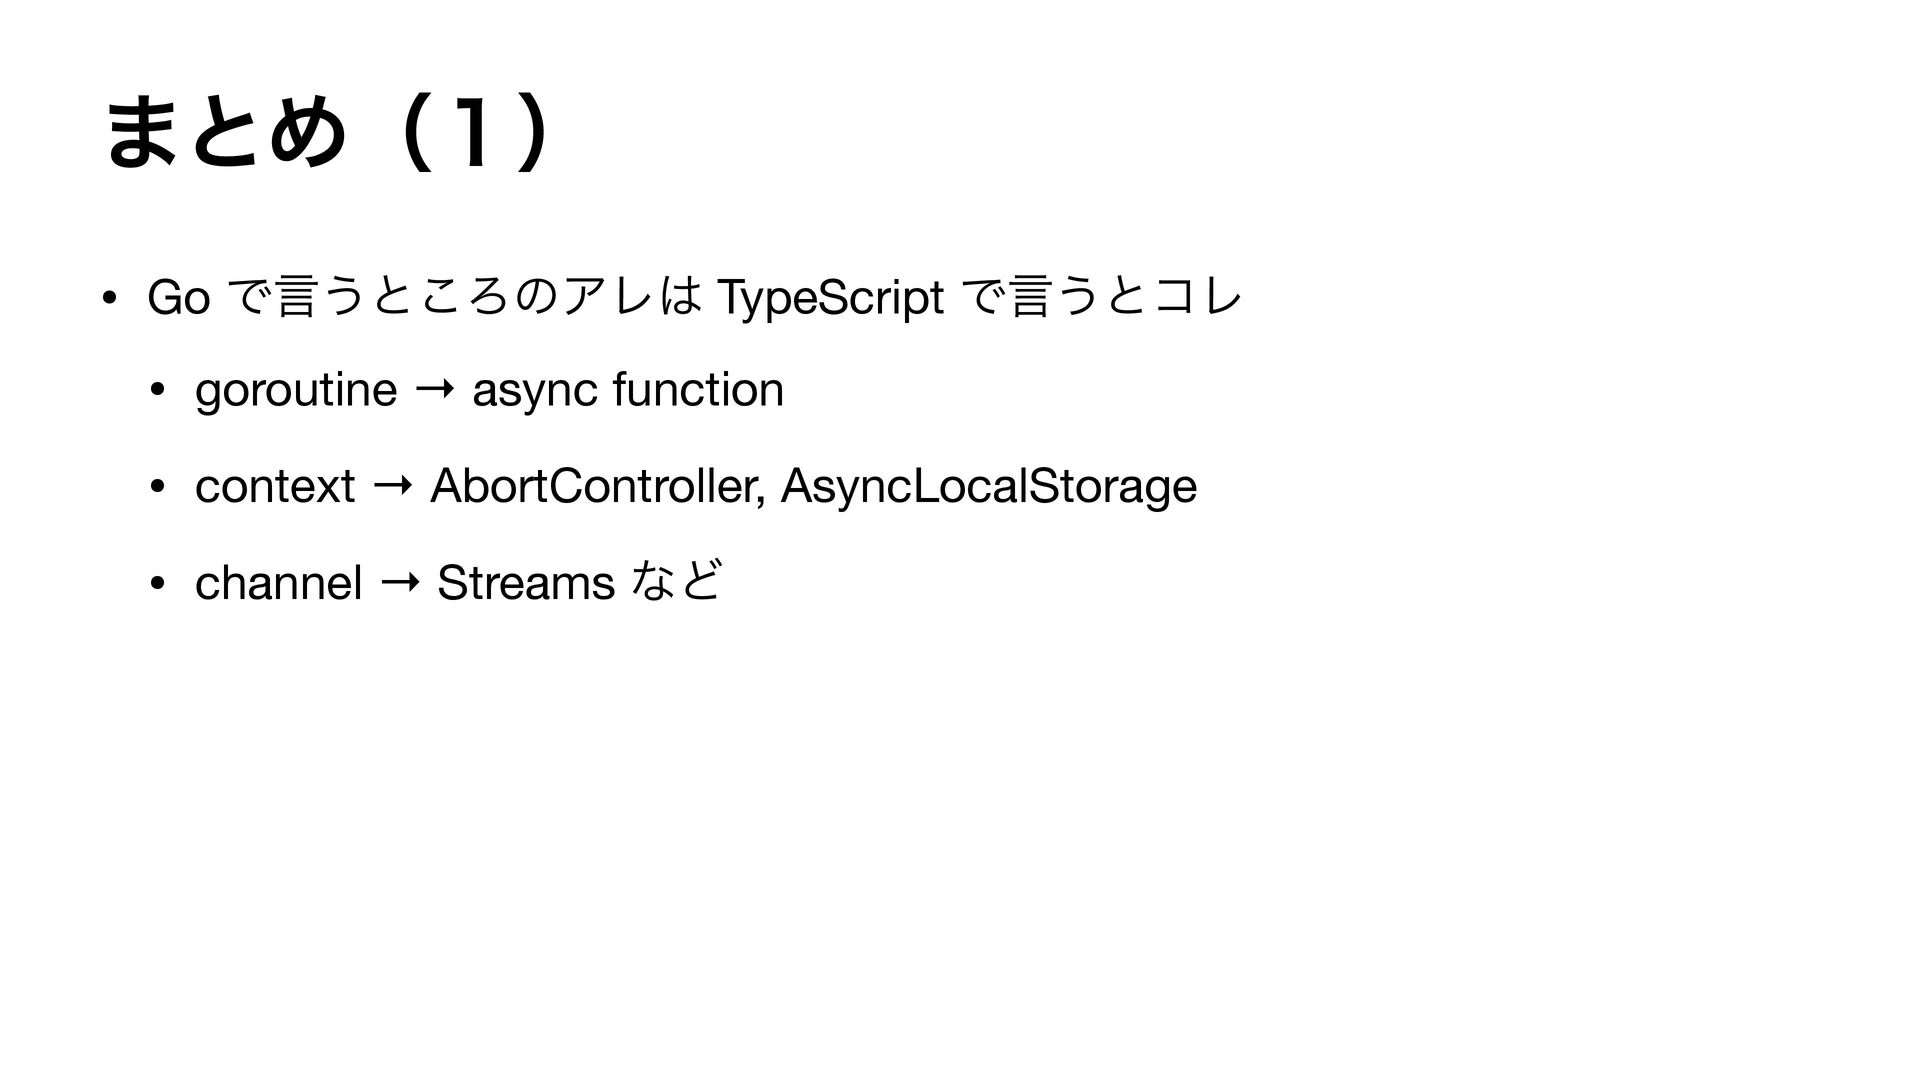Image resolution: width=1920 pixels, height=1080 pixels.
Task: Click the bullet before goroutine line
Action: (x=157, y=391)
